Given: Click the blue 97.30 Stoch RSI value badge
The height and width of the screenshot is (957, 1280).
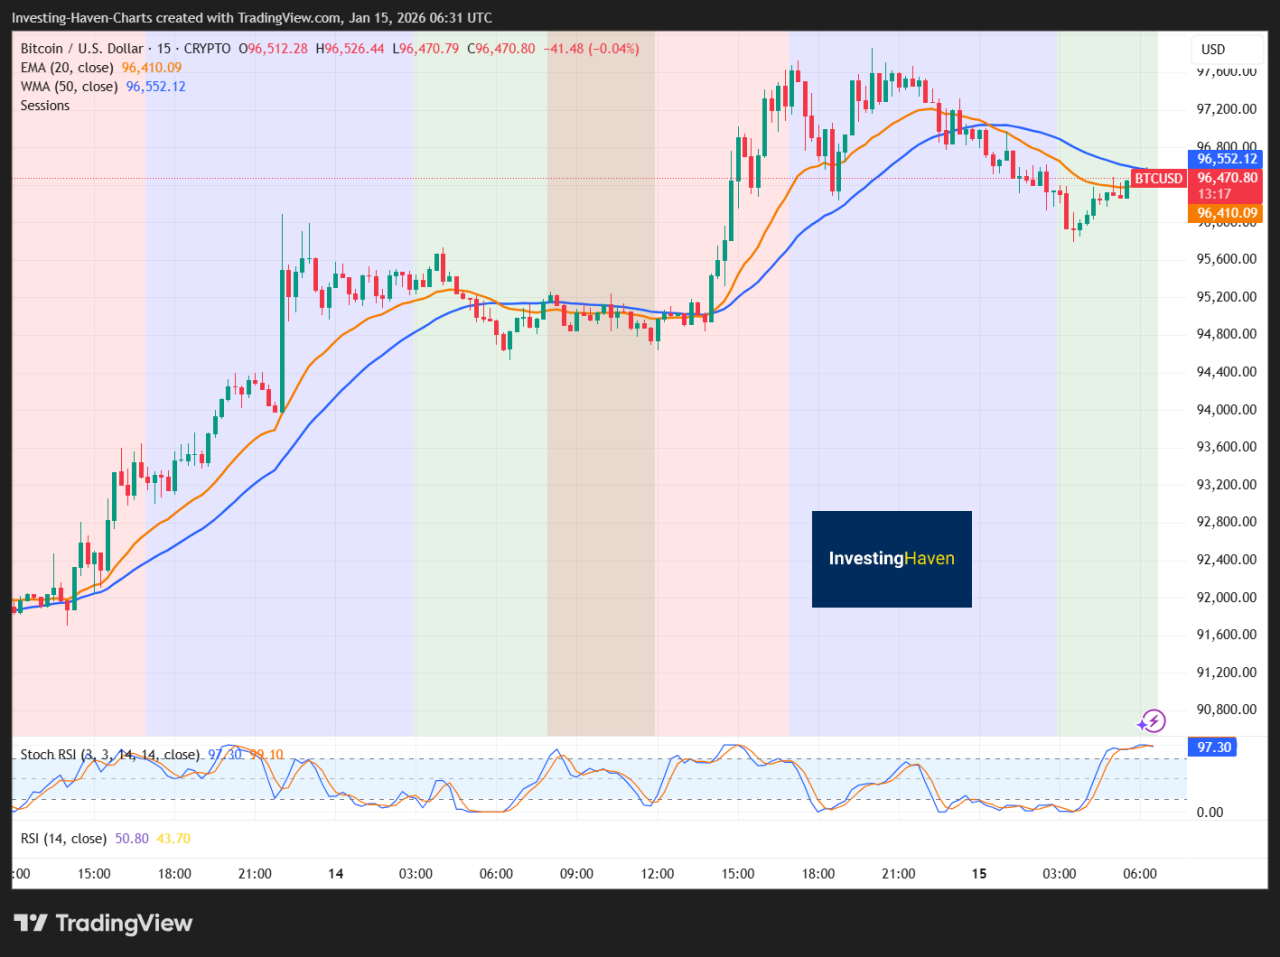Looking at the screenshot, I should [1211, 746].
